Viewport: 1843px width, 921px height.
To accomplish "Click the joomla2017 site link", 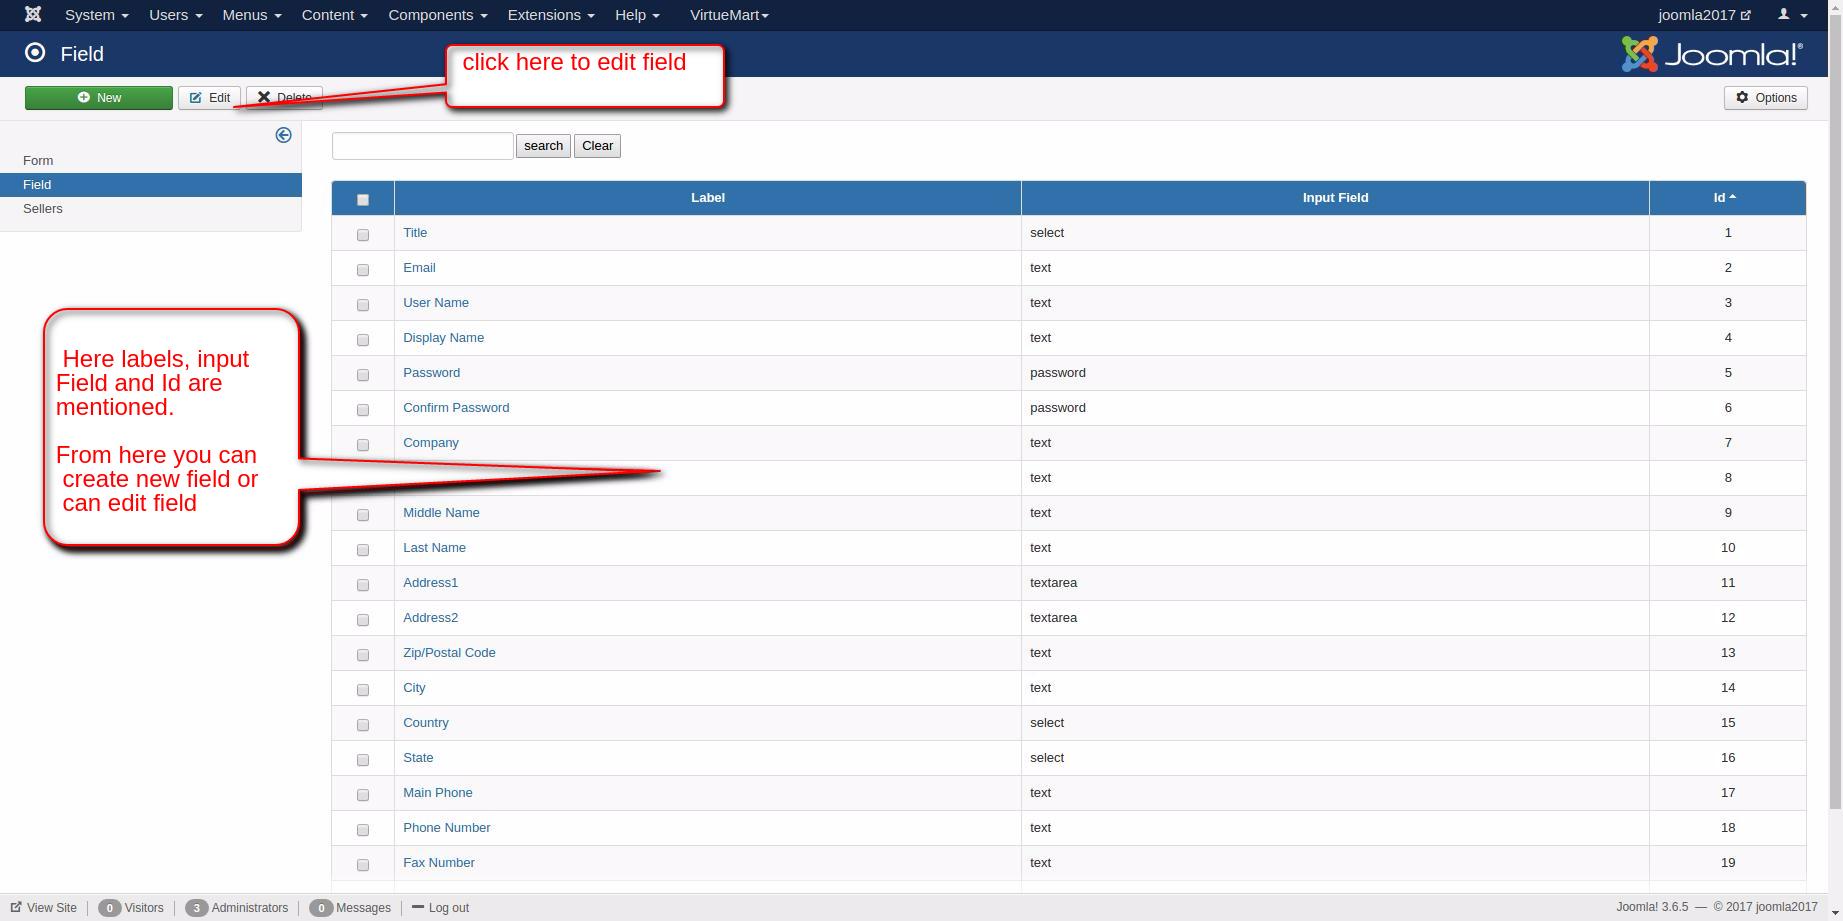I will click(1704, 15).
